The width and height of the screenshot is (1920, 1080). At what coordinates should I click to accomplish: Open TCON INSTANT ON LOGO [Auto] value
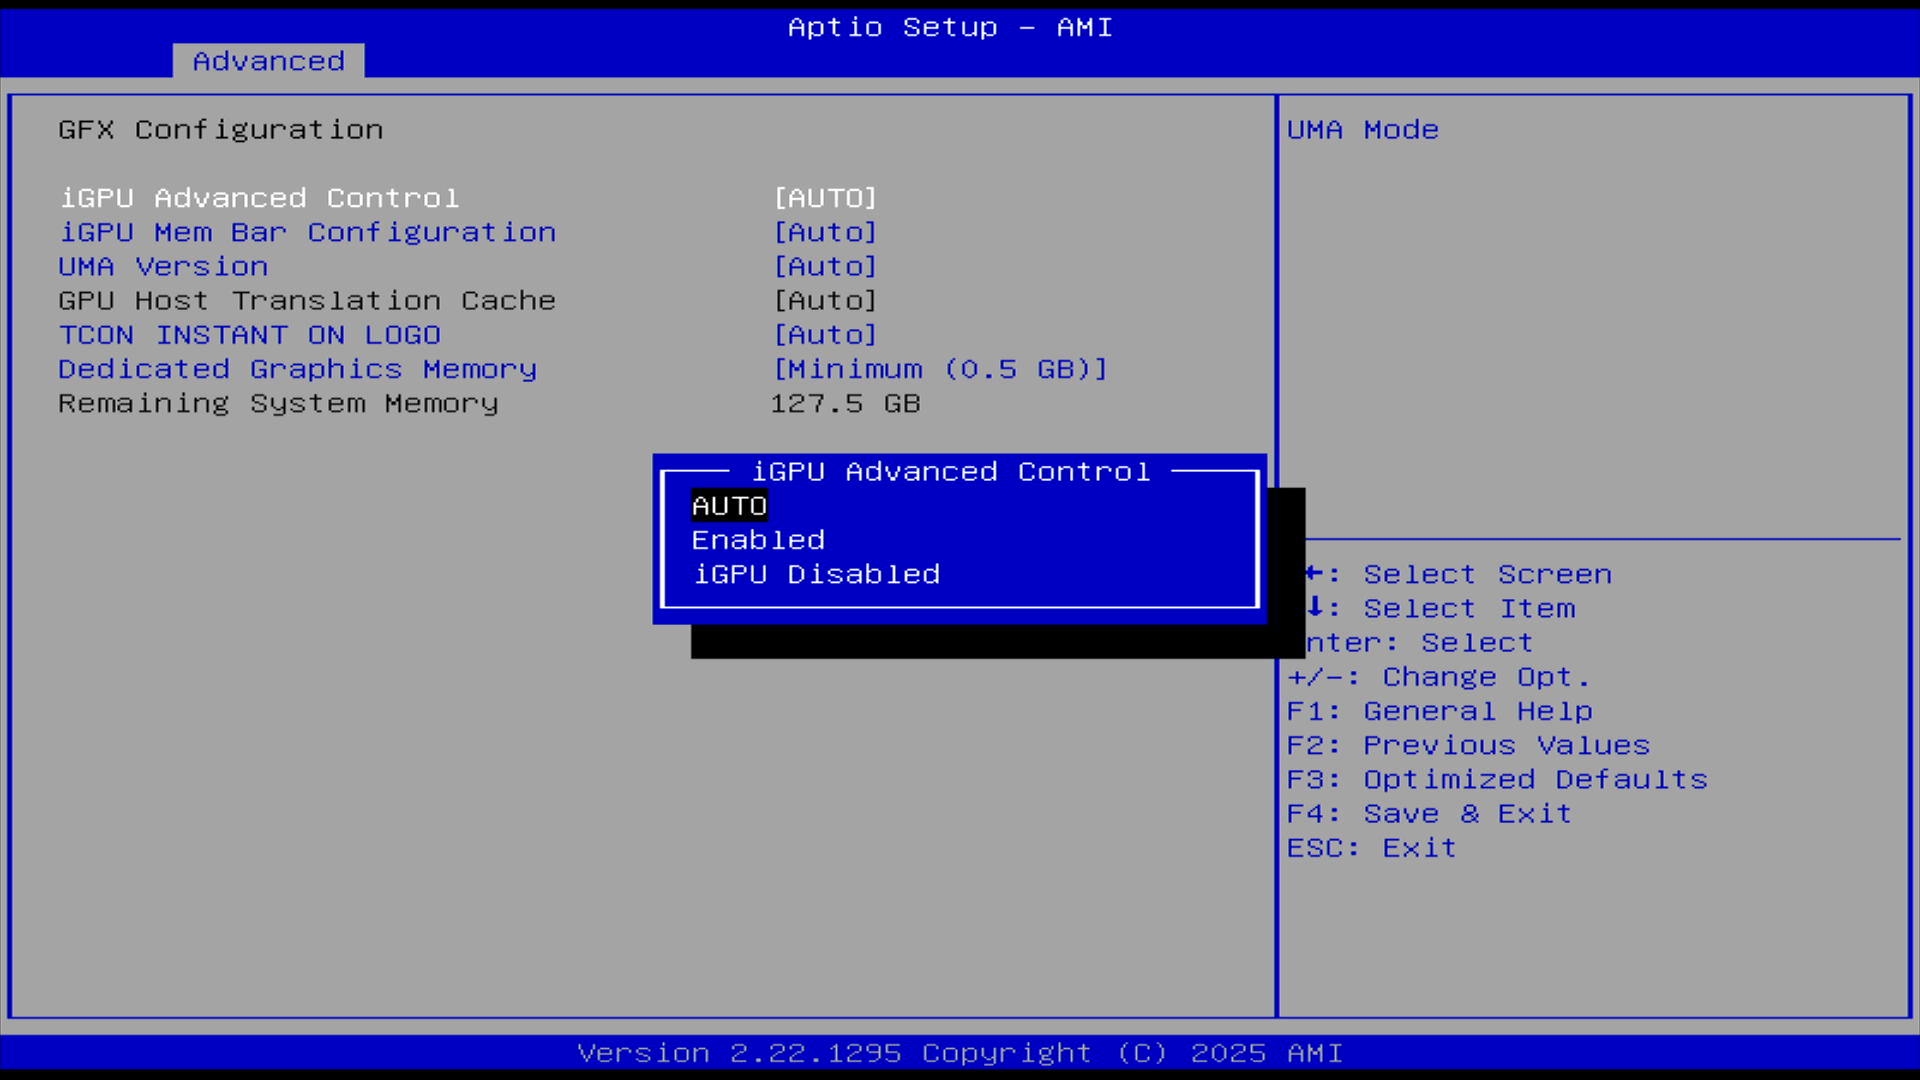(x=825, y=335)
